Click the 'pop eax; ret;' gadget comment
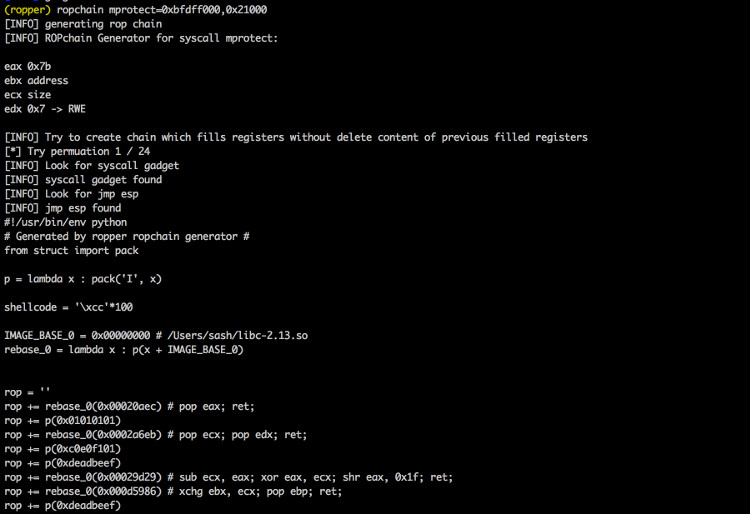Screen dimensions: 750x514 [211, 406]
